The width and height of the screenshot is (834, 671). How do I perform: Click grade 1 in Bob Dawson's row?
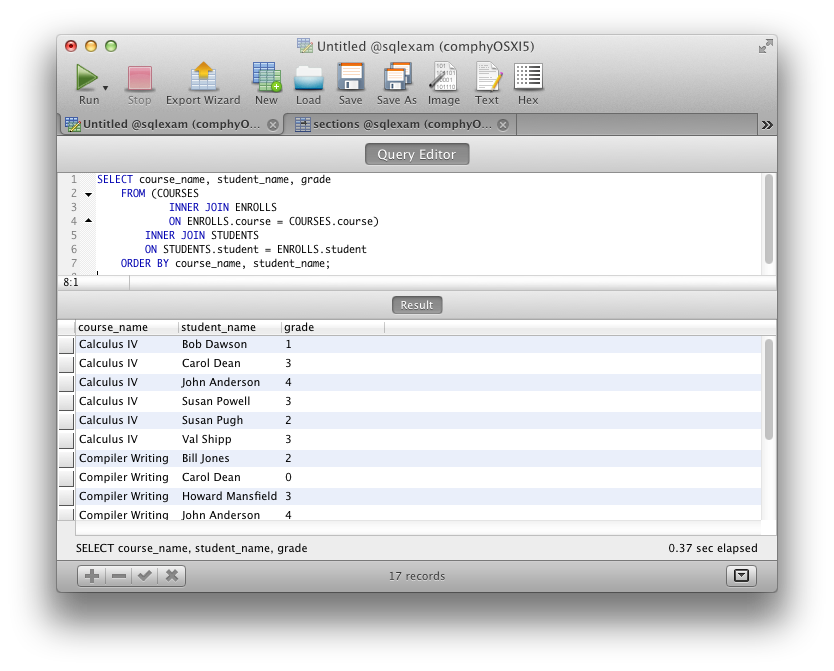[288, 345]
